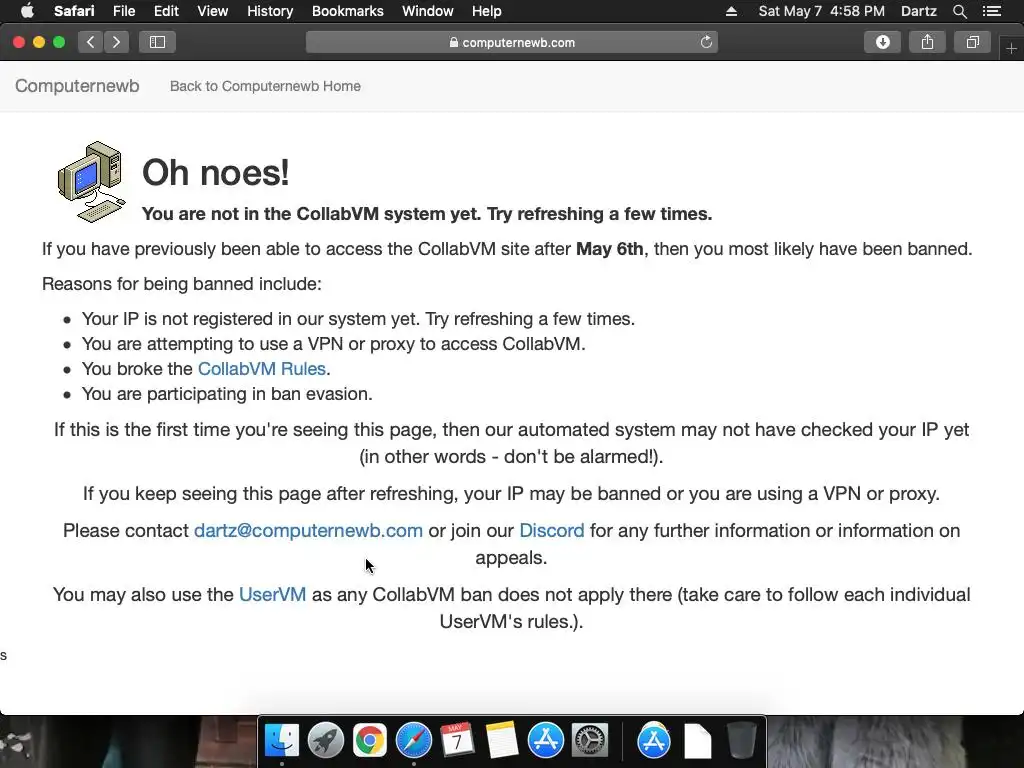Open Spotlight search magnifier icon

[959, 11]
